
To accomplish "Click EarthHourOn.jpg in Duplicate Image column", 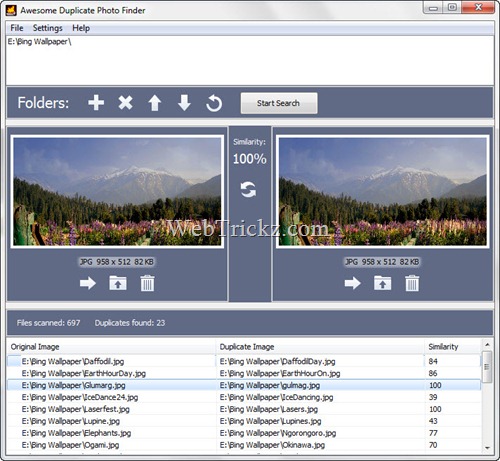I will click(280, 373).
